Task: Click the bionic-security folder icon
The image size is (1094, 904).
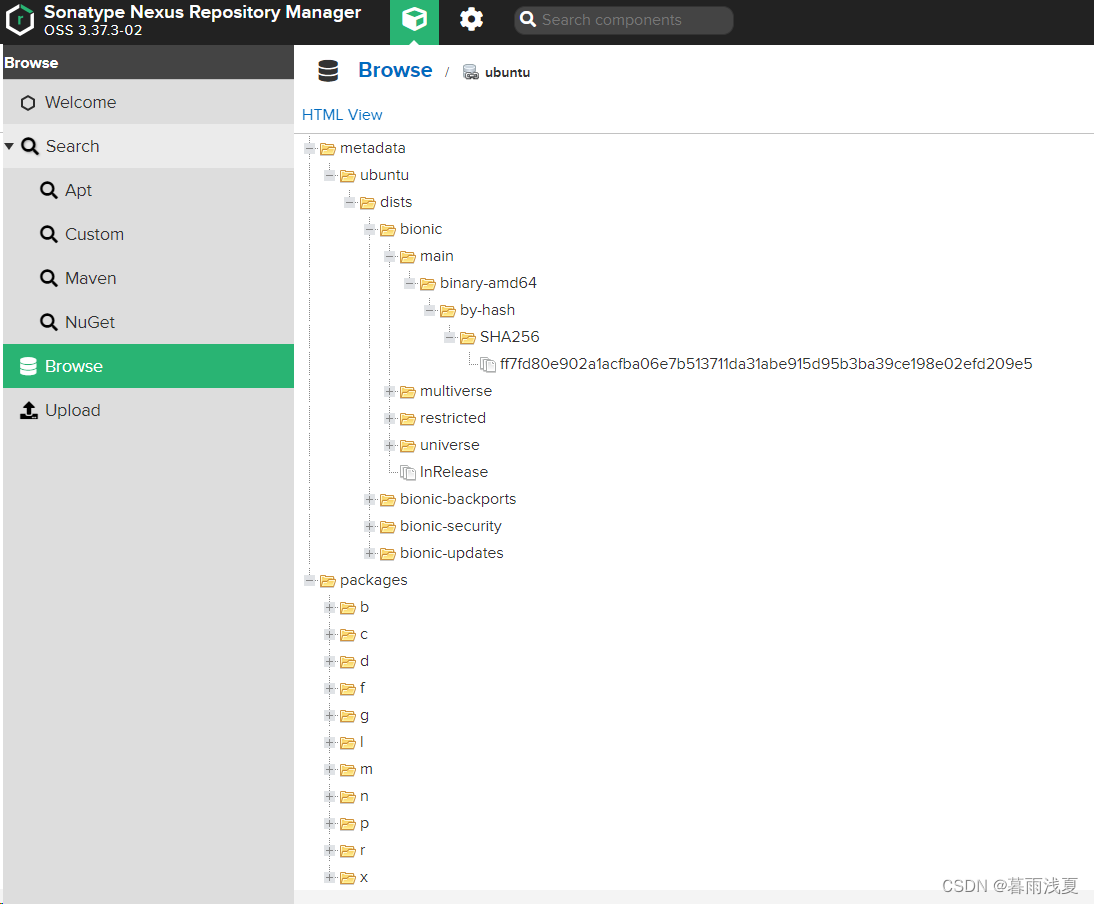Action: (388, 526)
